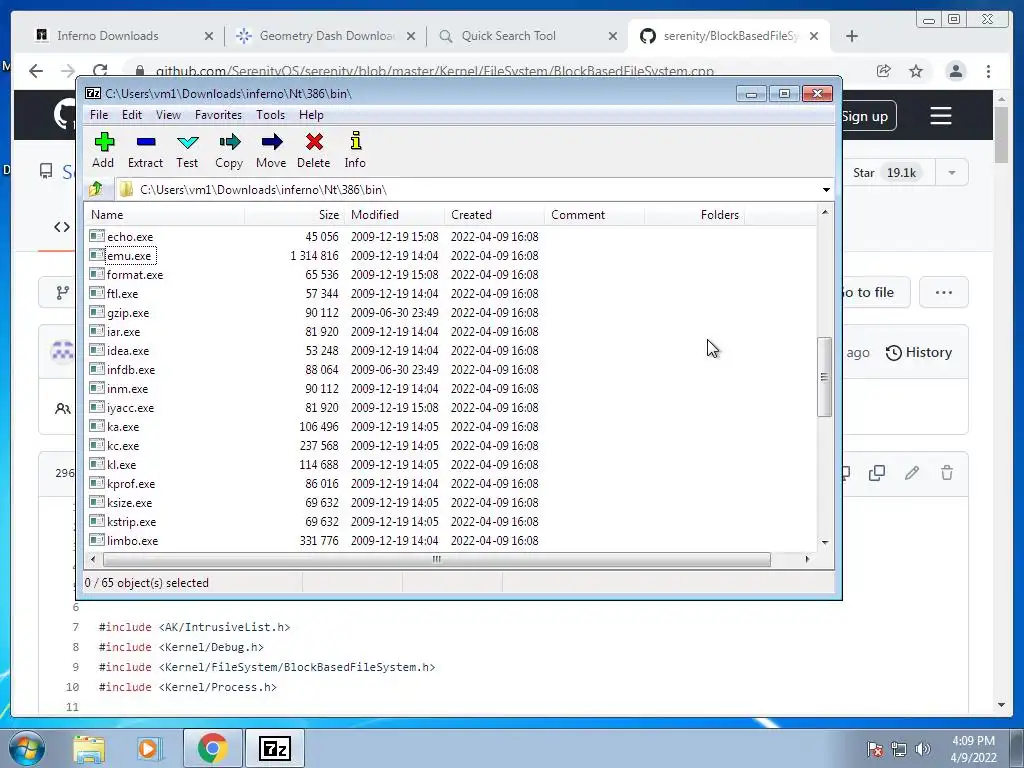Select the iyacc.exe file
The image size is (1024, 768).
pos(130,408)
